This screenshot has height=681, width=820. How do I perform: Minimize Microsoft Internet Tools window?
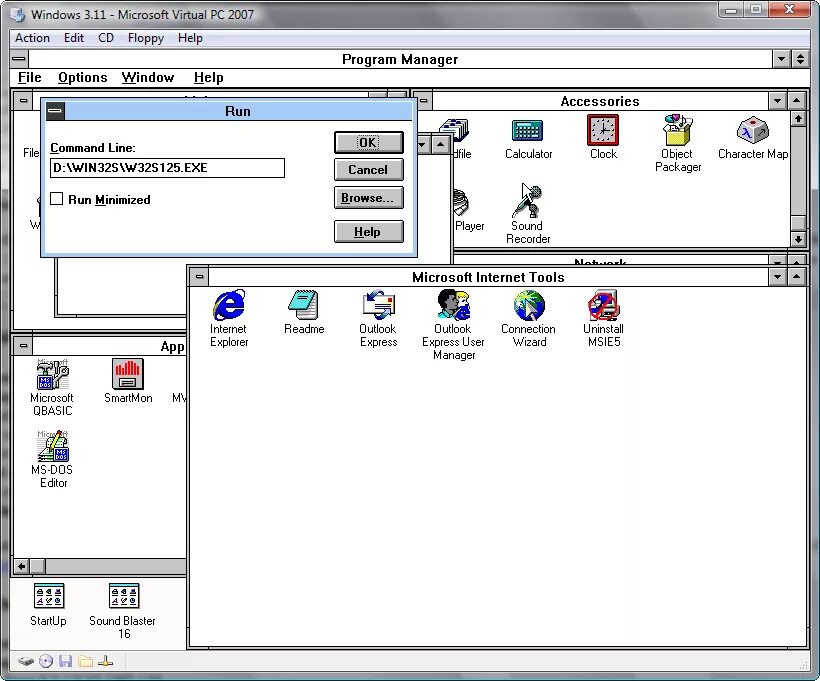pos(778,277)
